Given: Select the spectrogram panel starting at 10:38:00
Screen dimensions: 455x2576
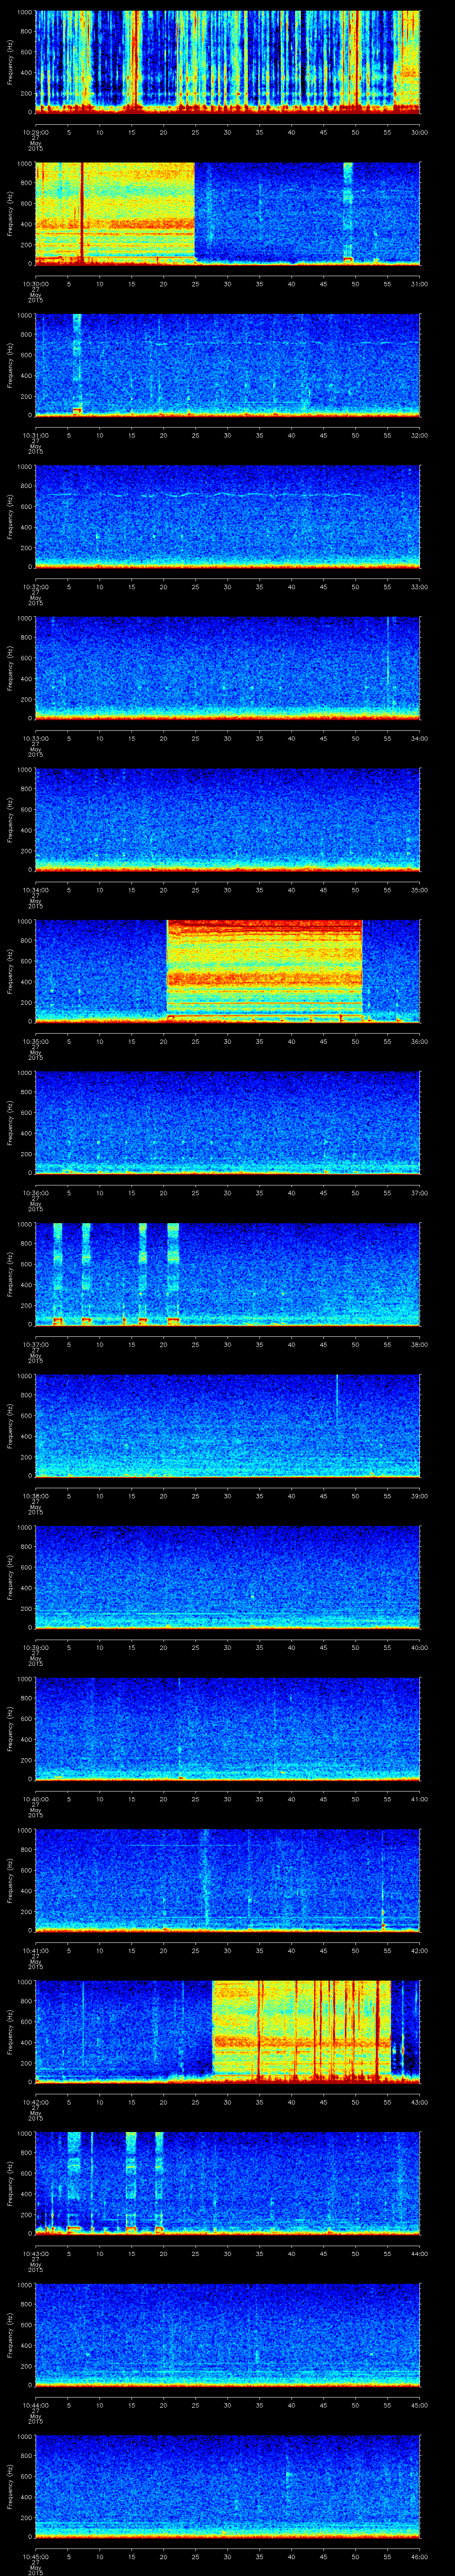Looking at the screenshot, I should tap(227, 1425).
